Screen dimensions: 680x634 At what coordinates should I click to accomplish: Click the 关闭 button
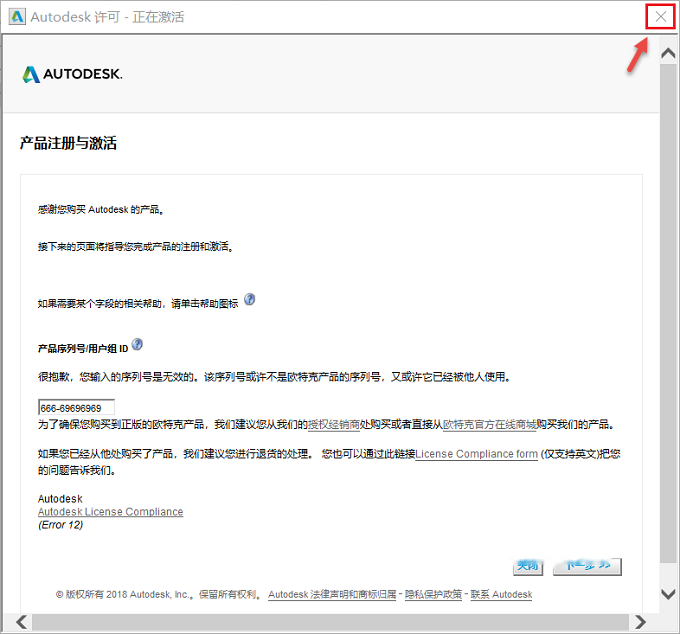point(528,566)
